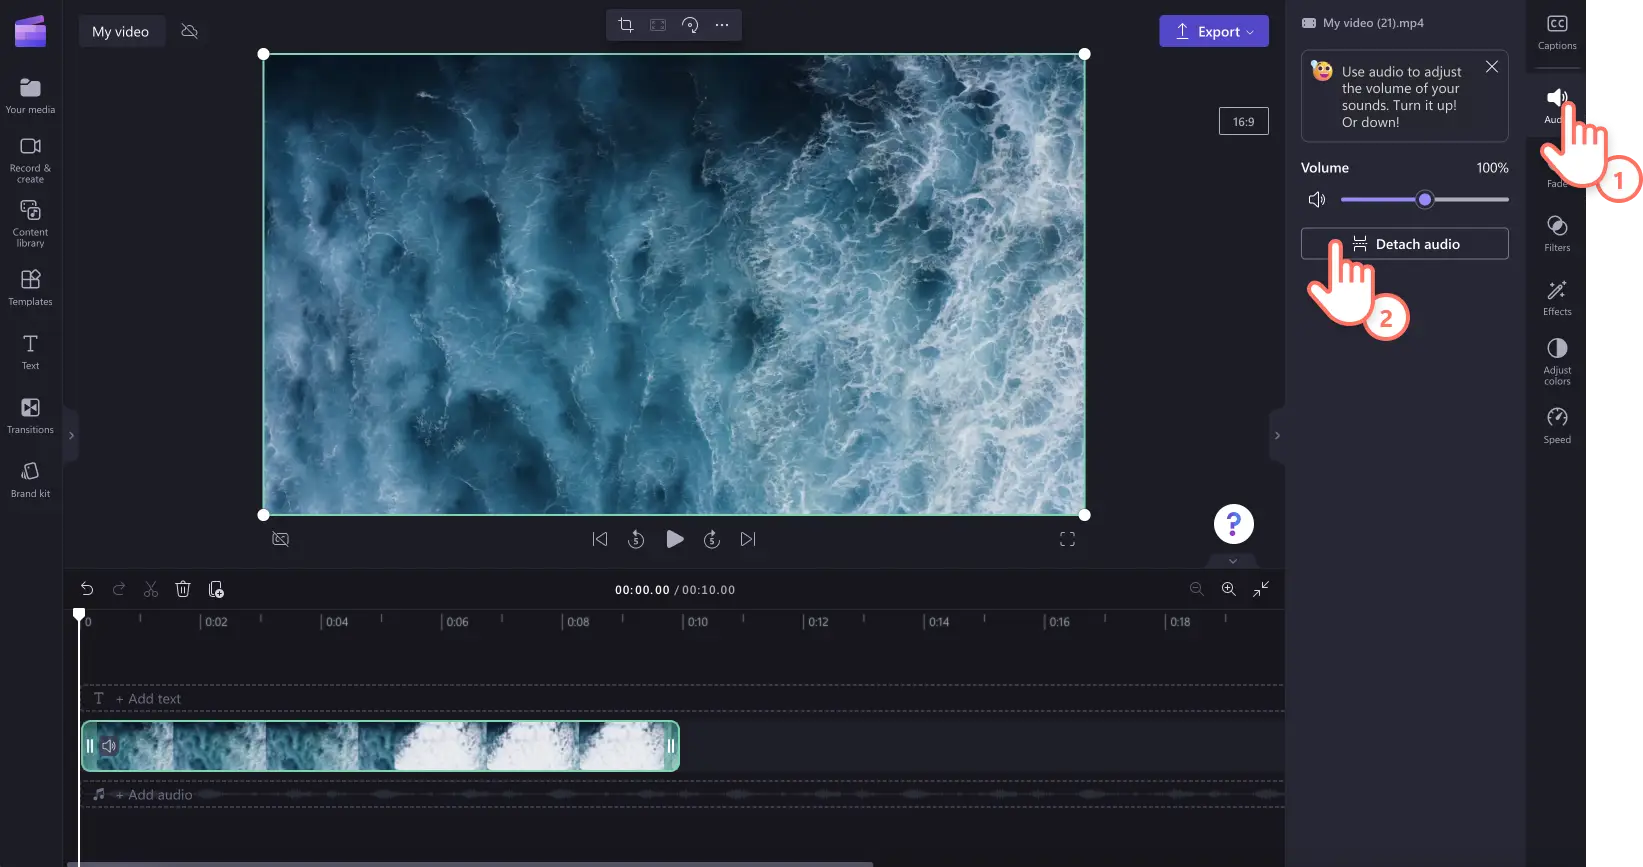The width and height of the screenshot is (1643, 867).
Task: Collapse timeline with chevron below help
Action: [x=1233, y=561]
